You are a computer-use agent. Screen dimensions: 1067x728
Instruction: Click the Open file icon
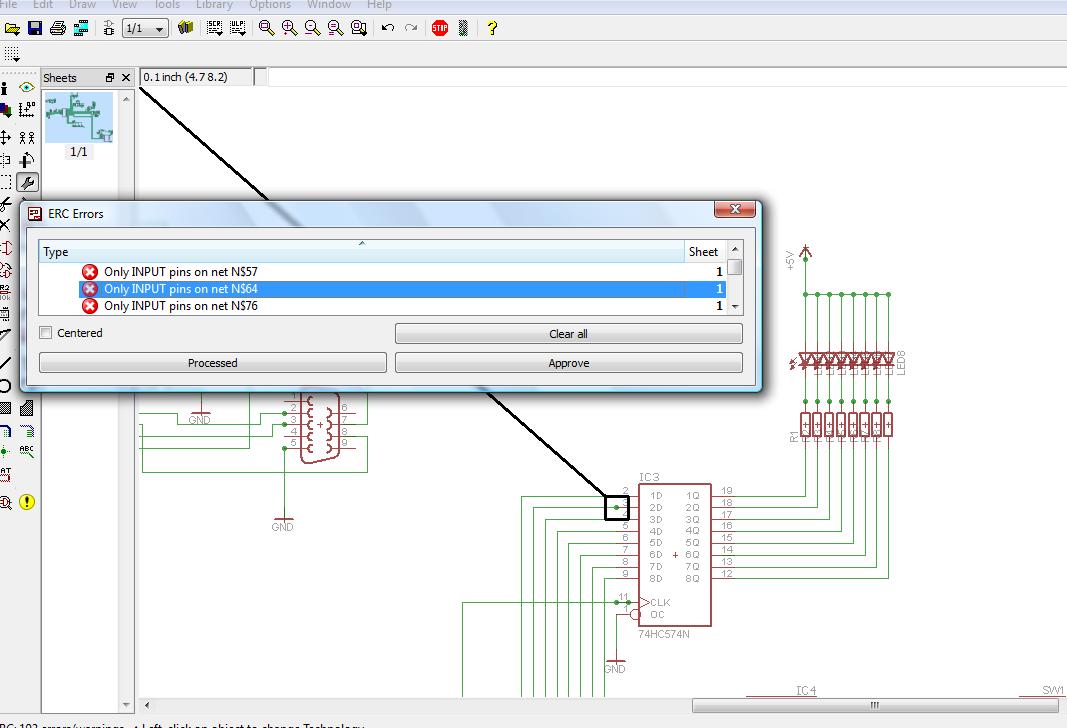coord(11,28)
